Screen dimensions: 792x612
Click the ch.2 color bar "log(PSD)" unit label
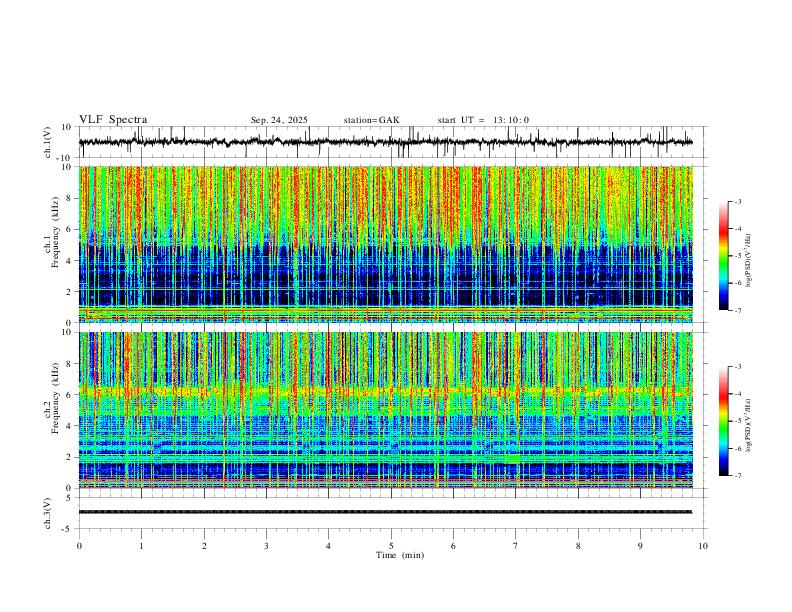(x=748, y=426)
